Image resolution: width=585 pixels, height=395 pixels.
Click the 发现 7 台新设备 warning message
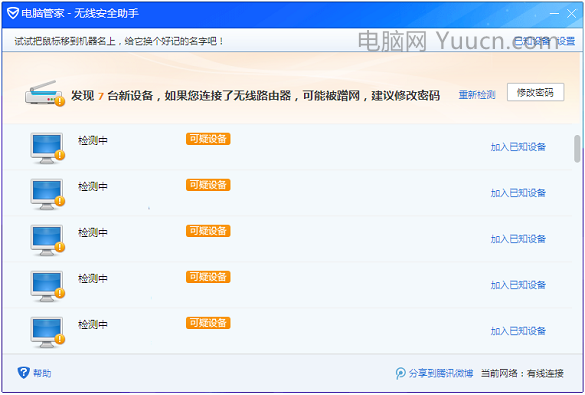(256, 96)
